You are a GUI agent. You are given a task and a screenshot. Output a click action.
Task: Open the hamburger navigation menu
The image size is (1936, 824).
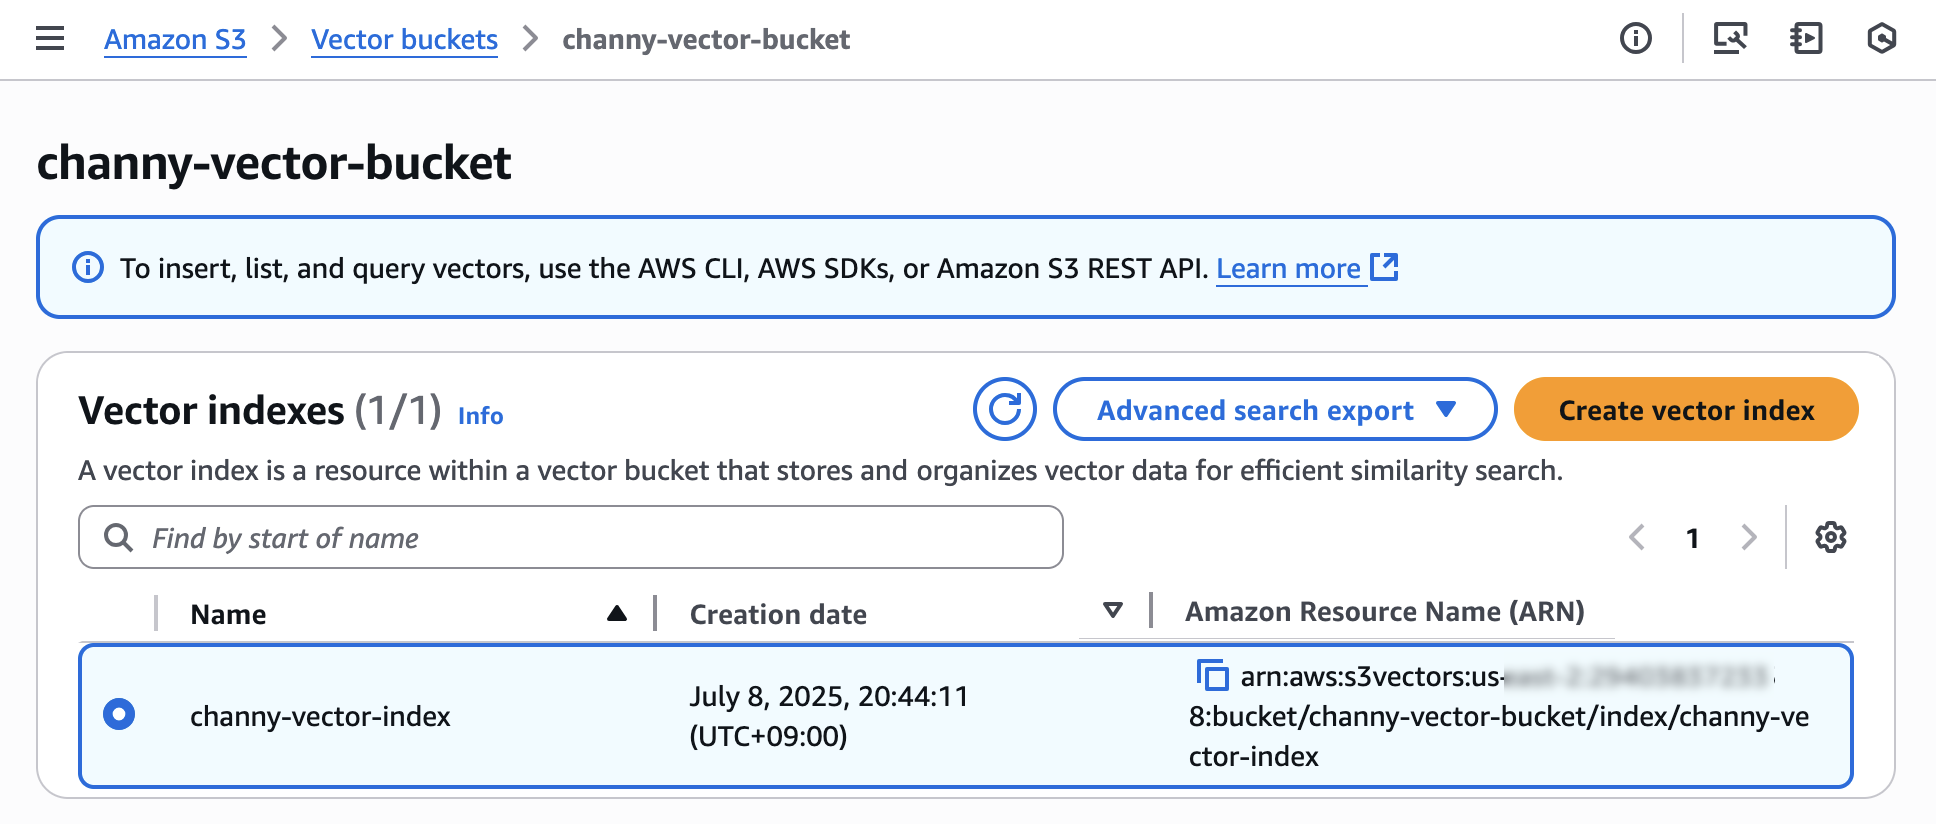click(49, 39)
